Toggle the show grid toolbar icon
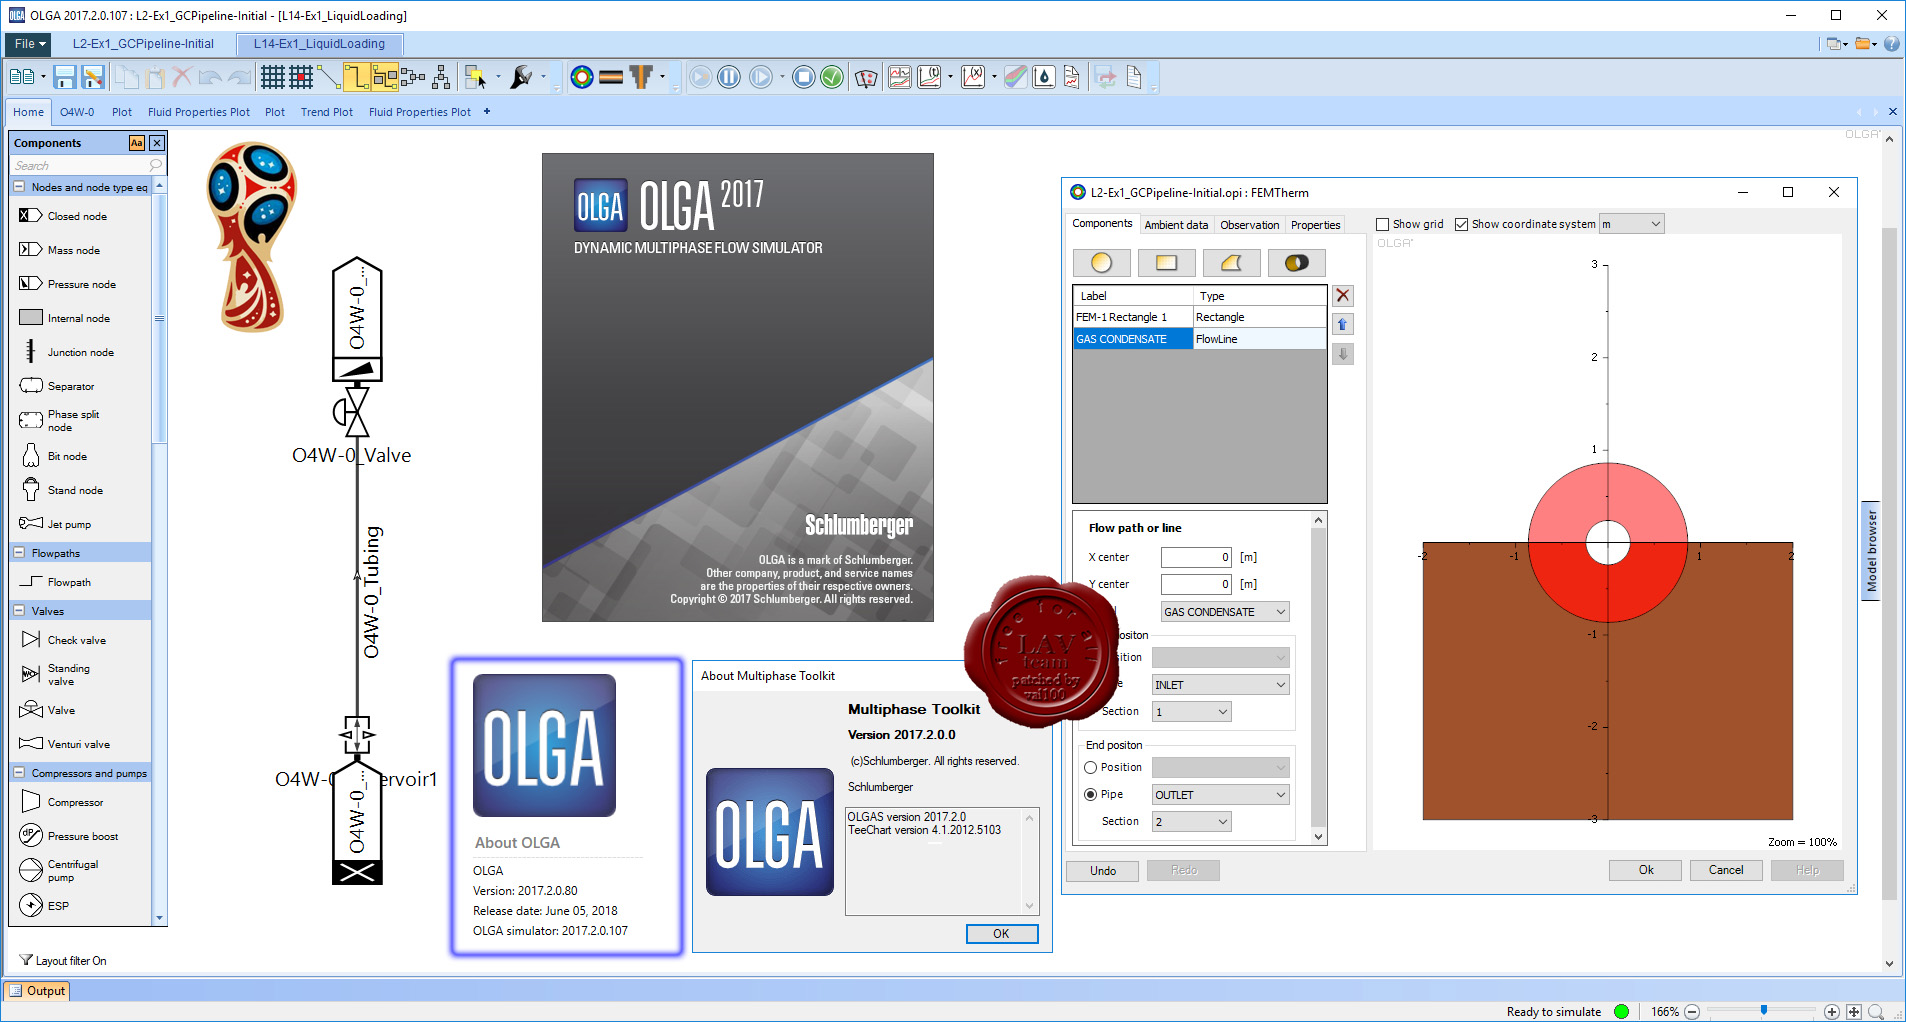Viewport: 1906px width, 1022px height. (272, 77)
